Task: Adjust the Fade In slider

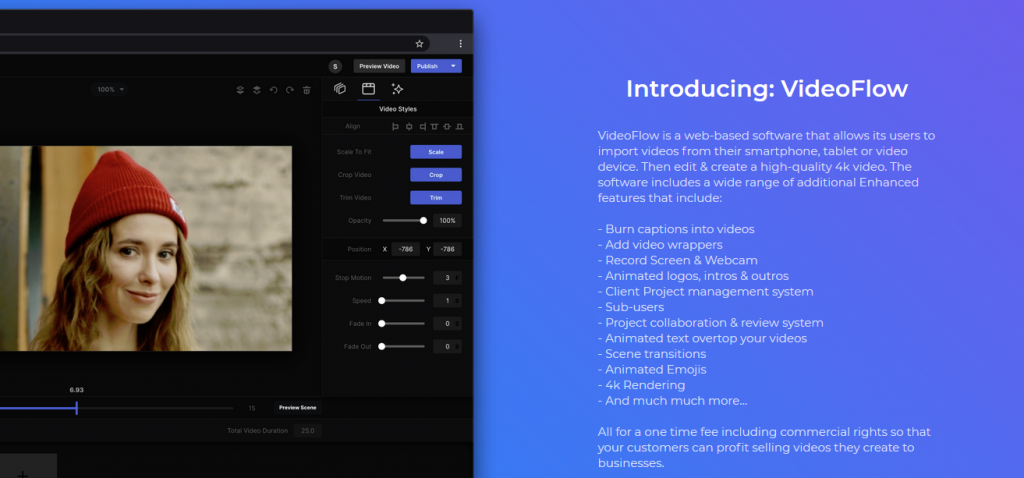Action: tap(402, 324)
